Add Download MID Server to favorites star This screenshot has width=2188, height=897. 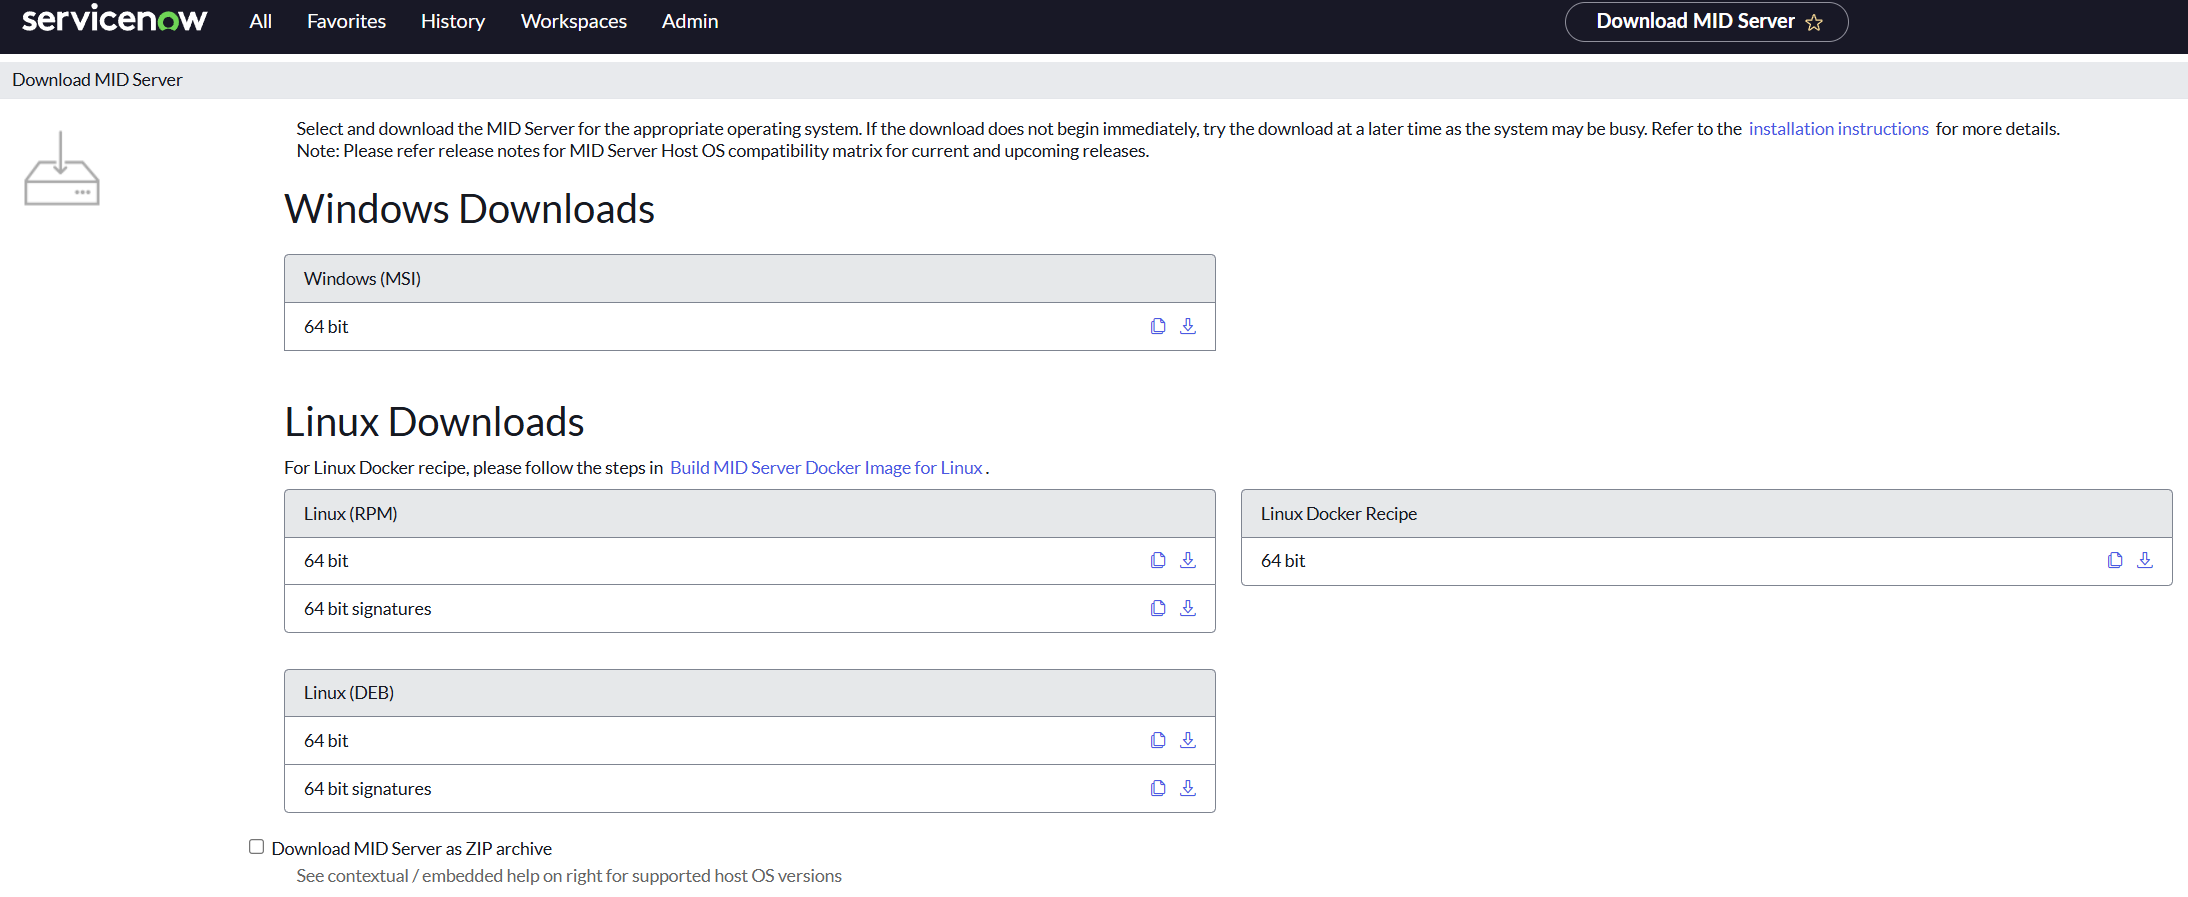1814,22
